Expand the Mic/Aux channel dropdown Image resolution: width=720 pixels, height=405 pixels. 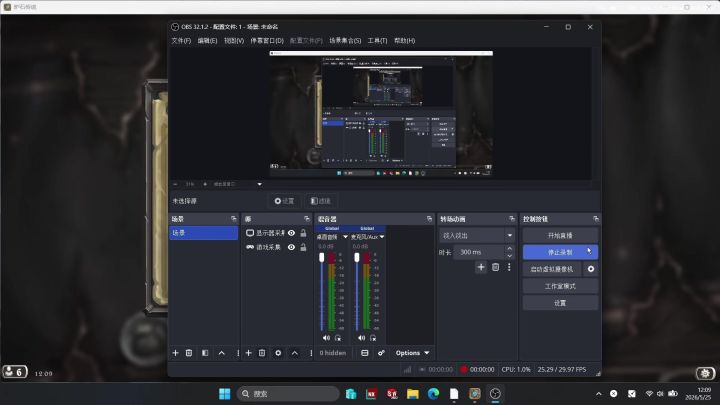pyautogui.click(x=382, y=237)
